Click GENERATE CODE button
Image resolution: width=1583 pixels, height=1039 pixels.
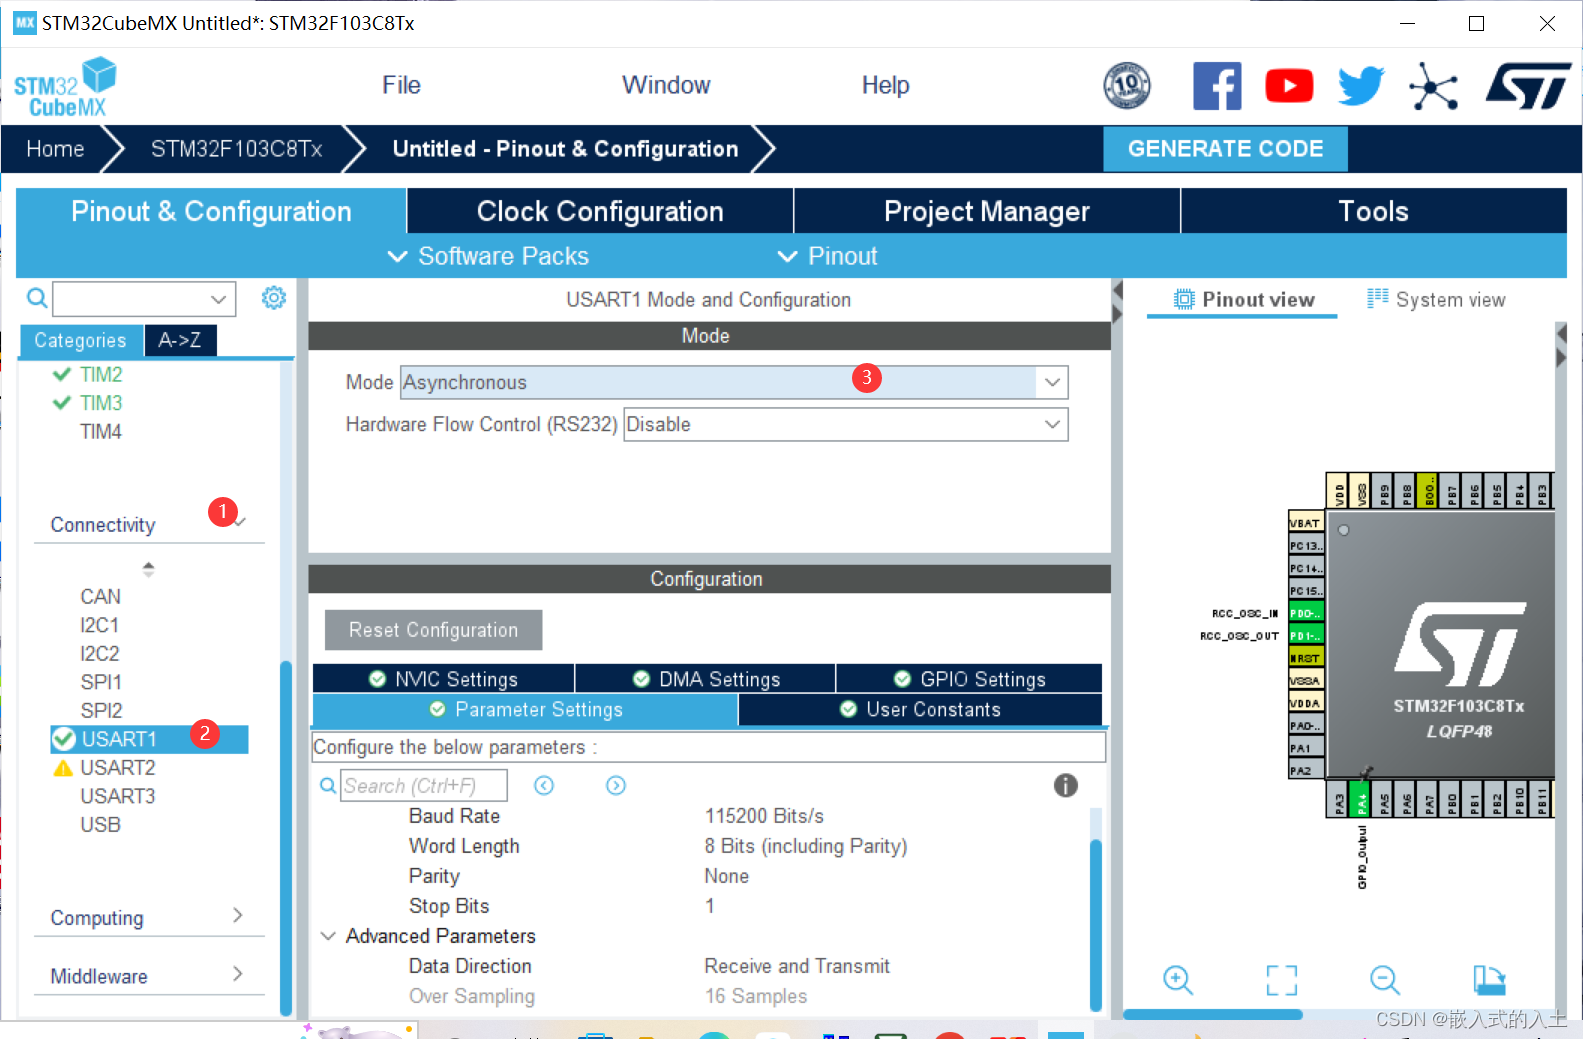1225,149
